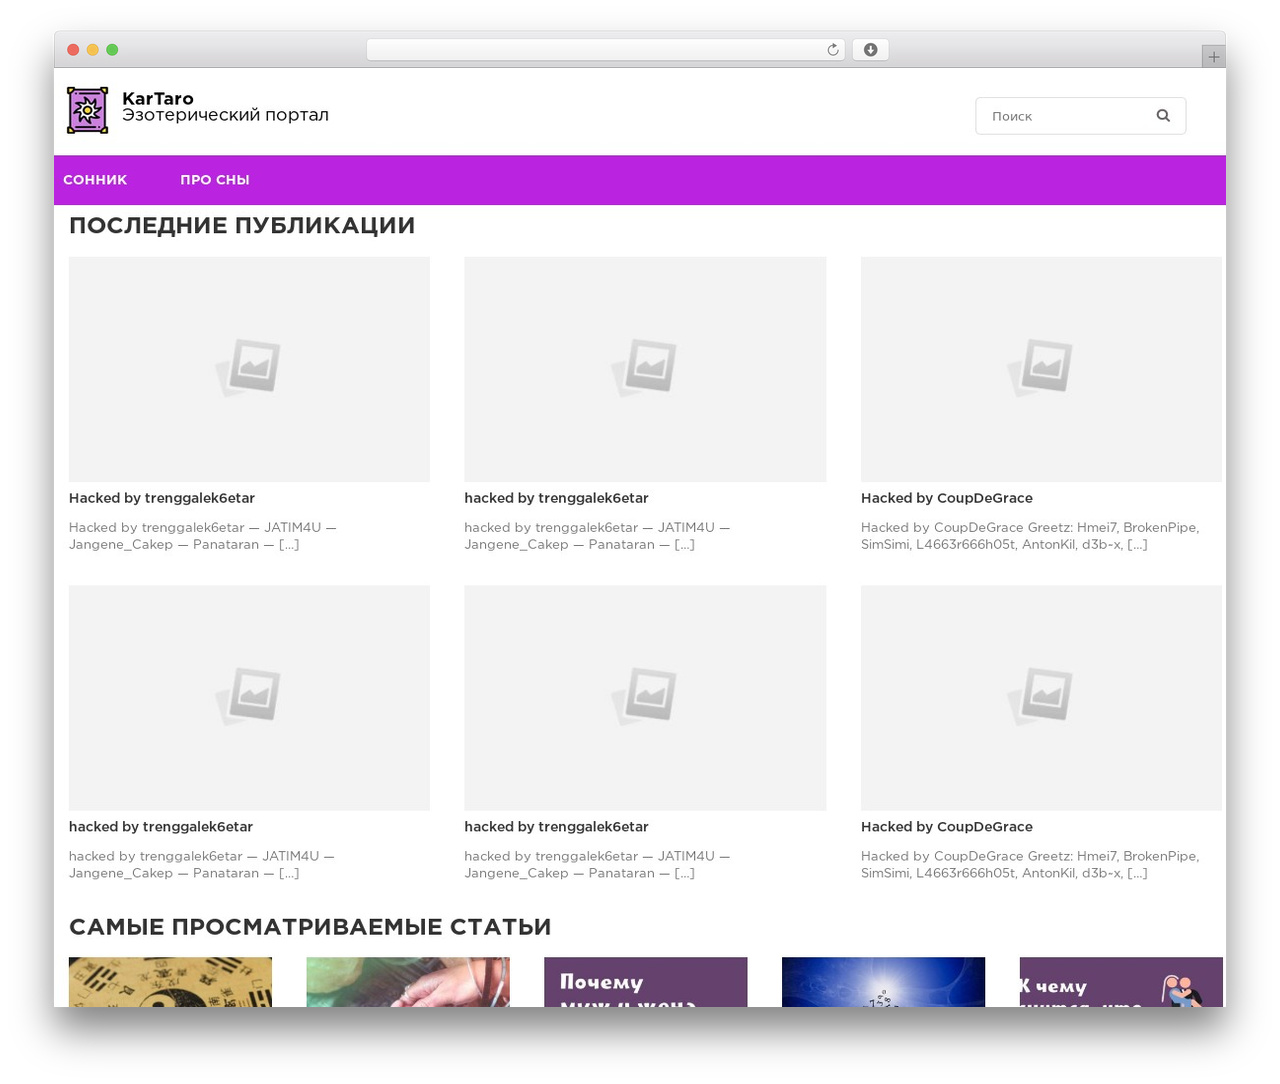Open top-row lowercase "hacked by trenggalek6etar" title
The image size is (1280, 1084).
(556, 498)
